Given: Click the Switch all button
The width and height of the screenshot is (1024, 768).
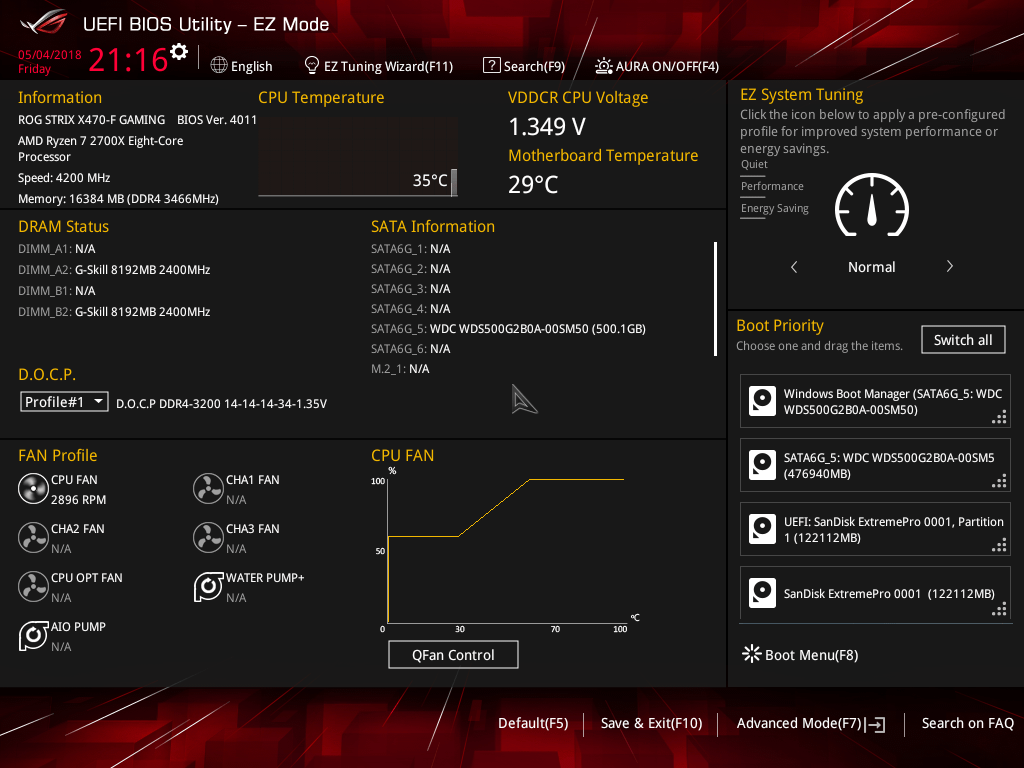Looking at the screenshot, I should point(963,340).
